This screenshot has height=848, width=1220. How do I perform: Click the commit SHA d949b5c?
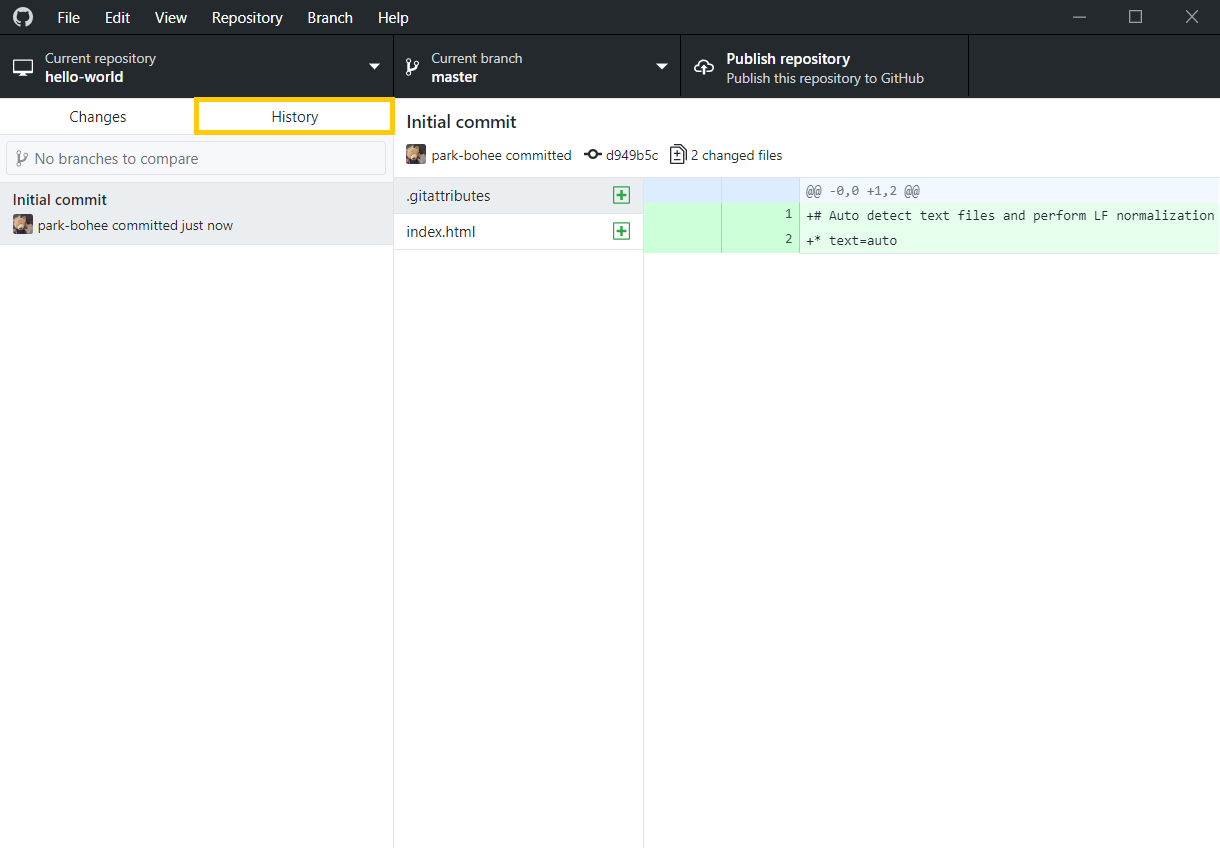(632, 156)
